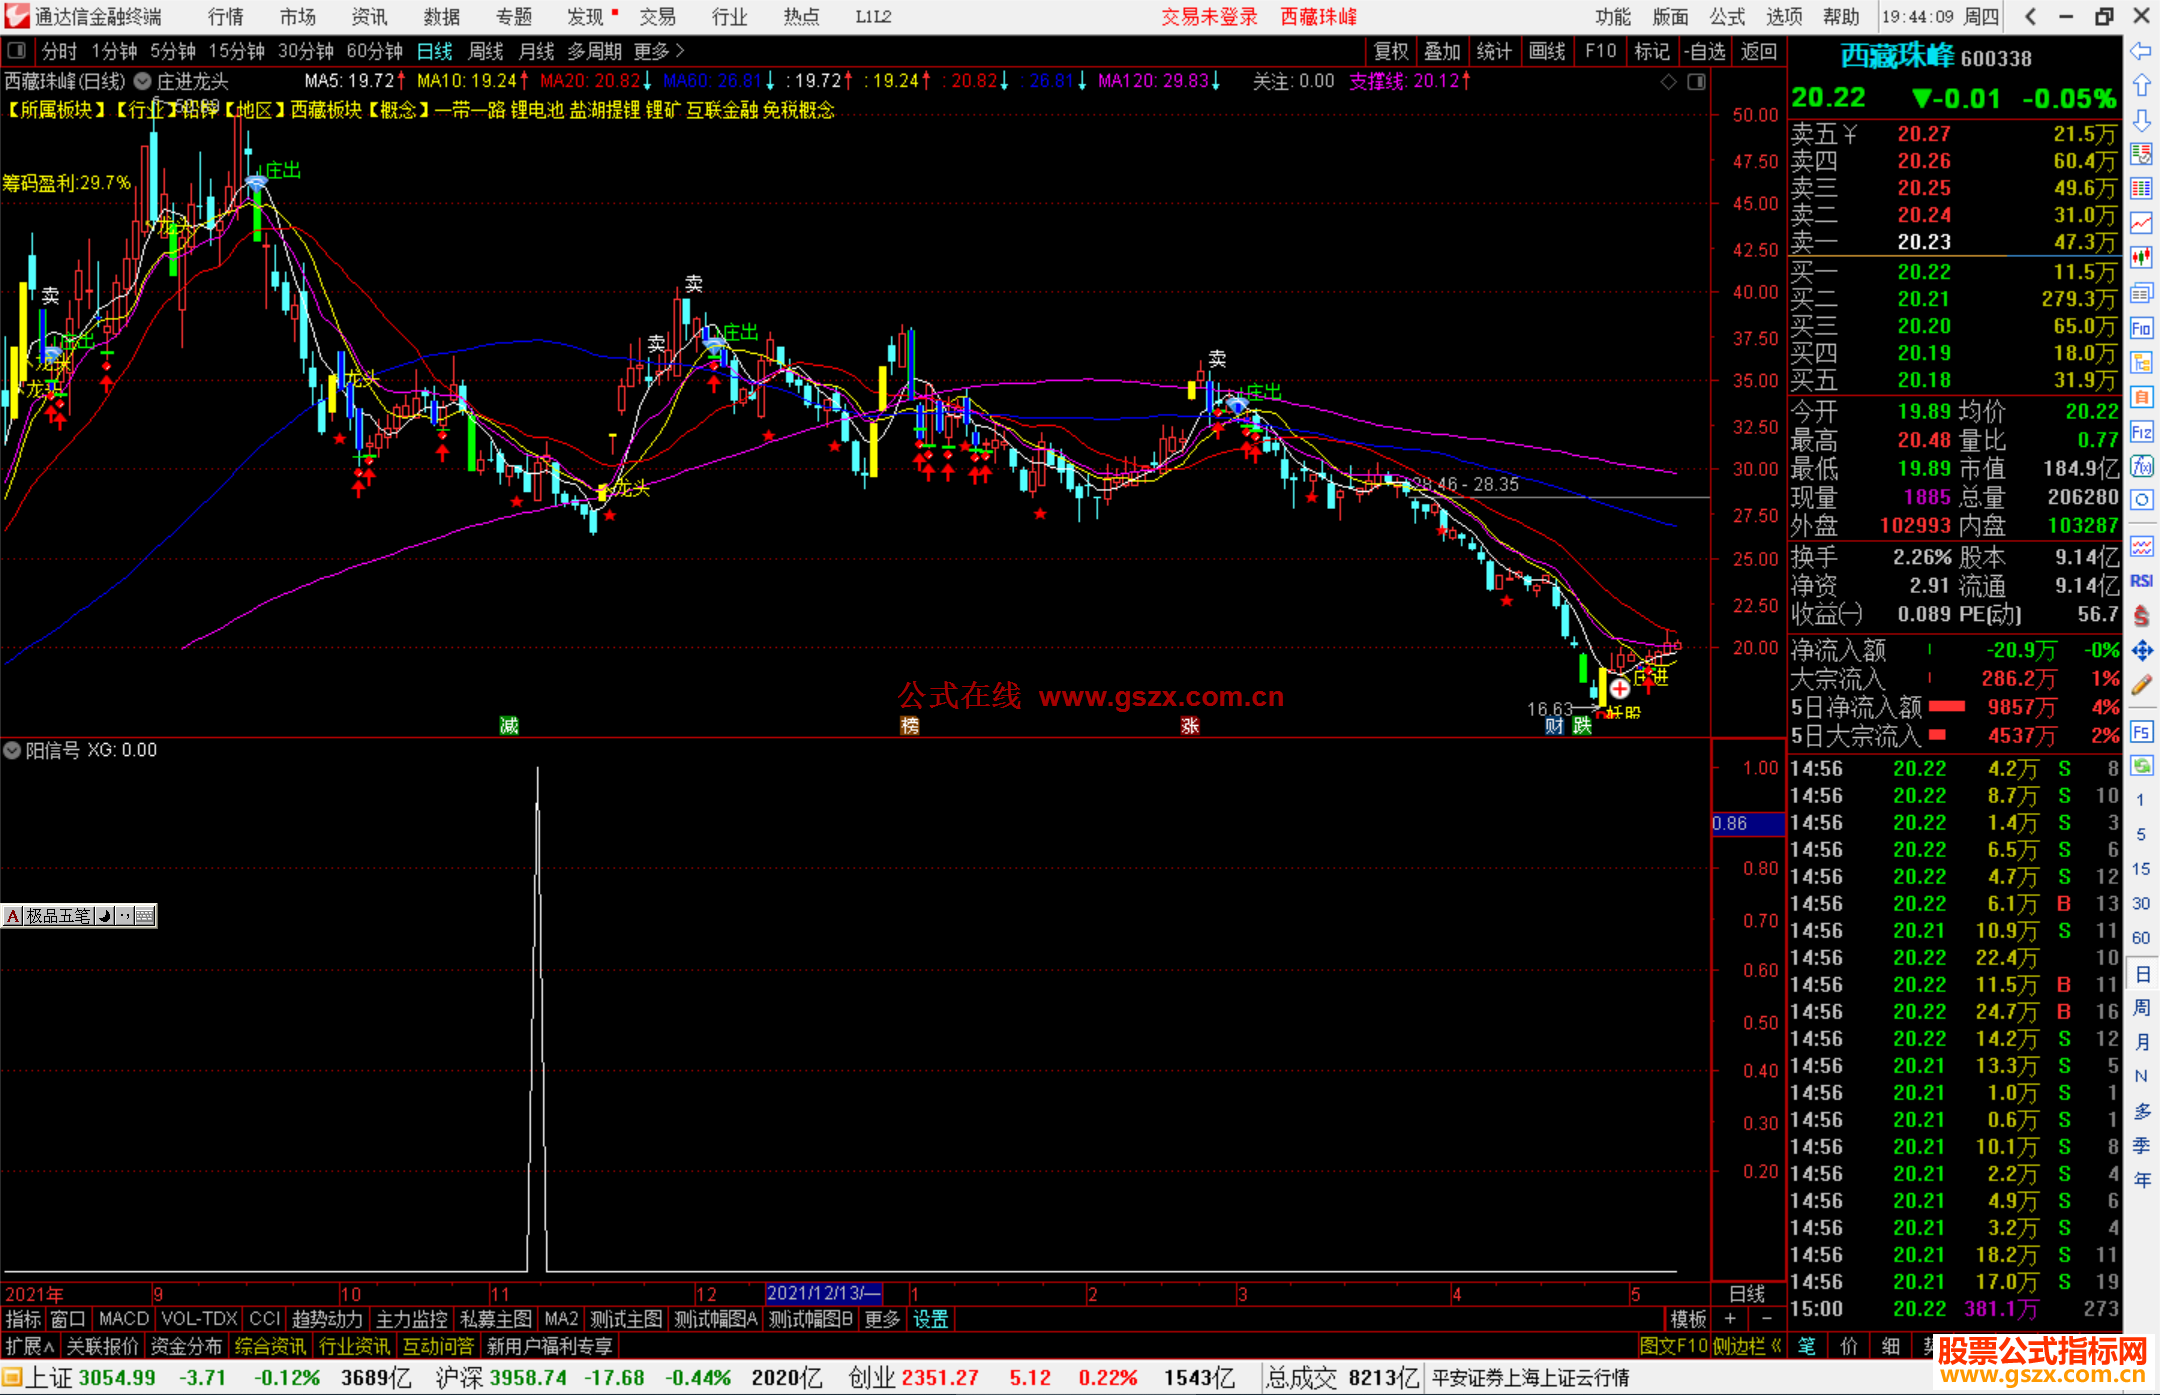Open the 资金分布 tab at bottom

click(186, 1346)
